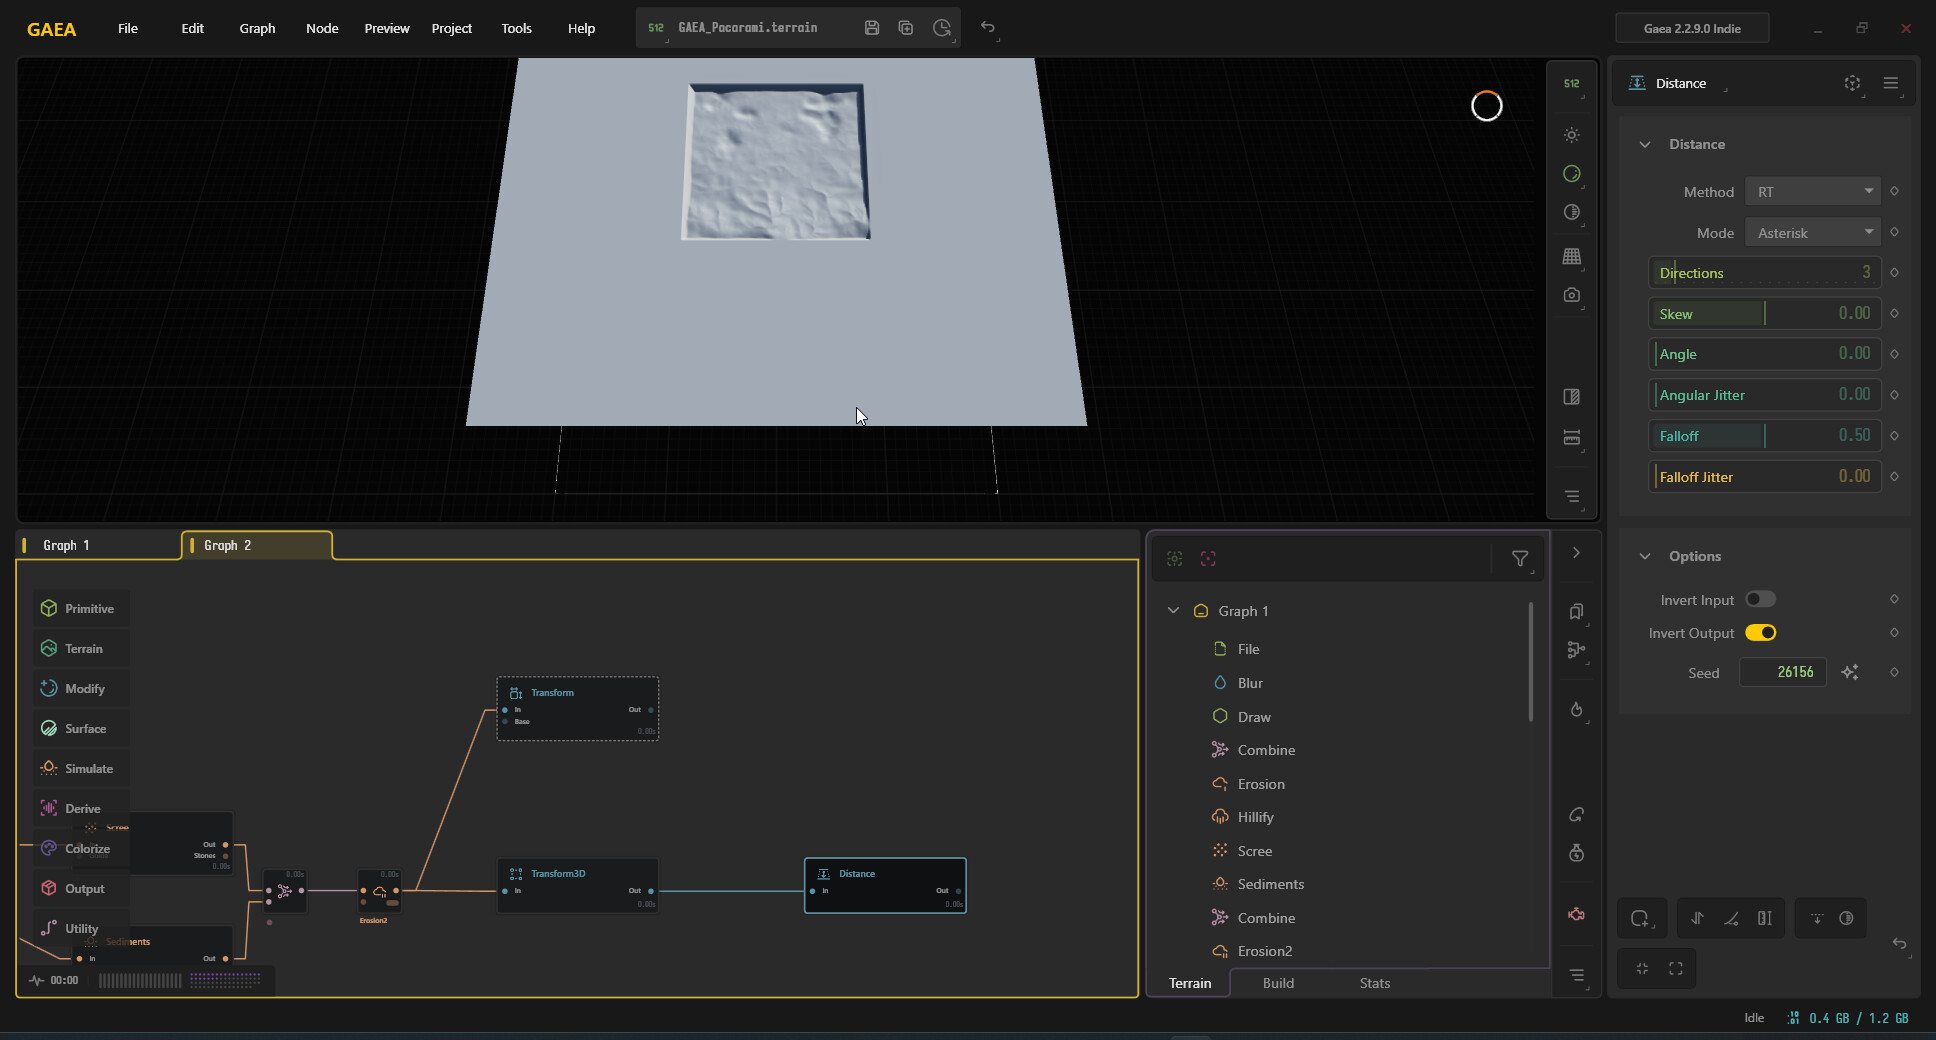This screenshot has height=1040, width=1936.
Task: Open the Mode dropdown showing Asterisk
Action: tap(1813, 232)
